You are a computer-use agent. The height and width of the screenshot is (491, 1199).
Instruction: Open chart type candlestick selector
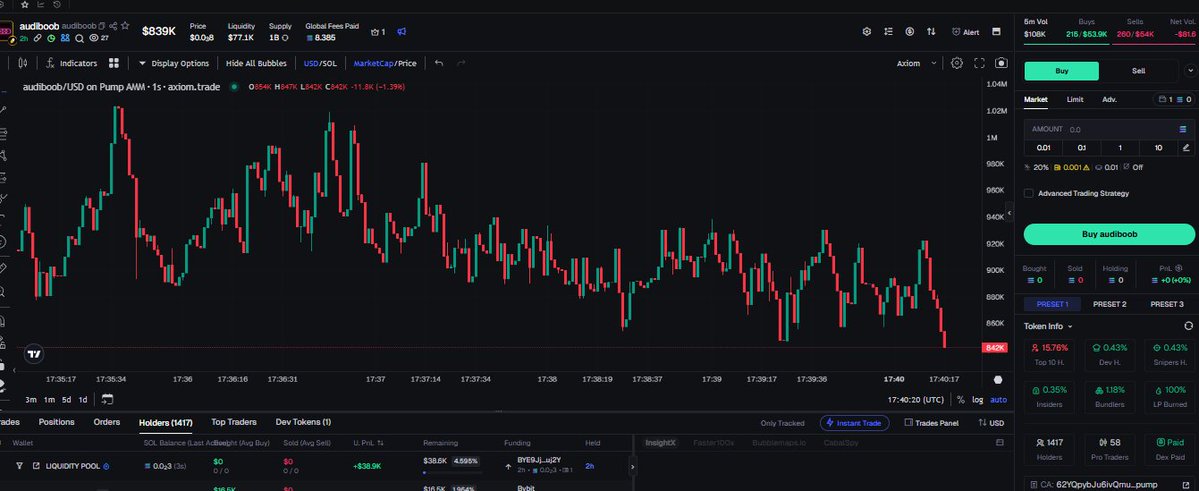(x=22, y=63)
